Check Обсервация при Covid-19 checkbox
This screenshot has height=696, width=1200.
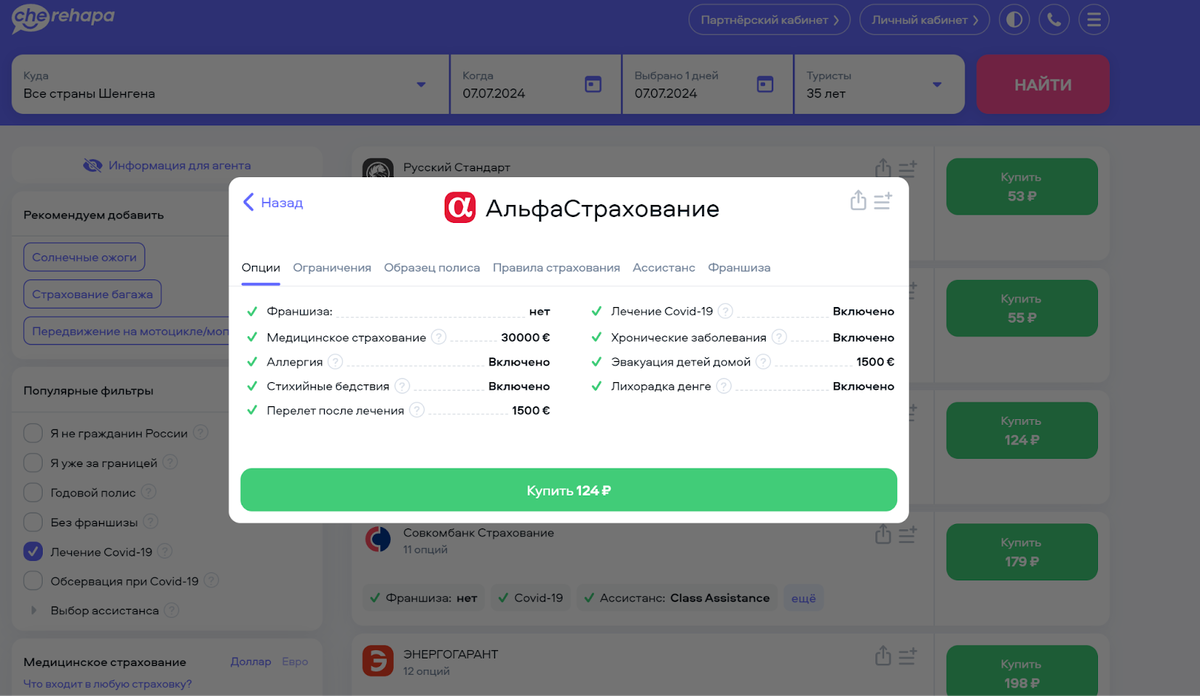pos(33,581)
